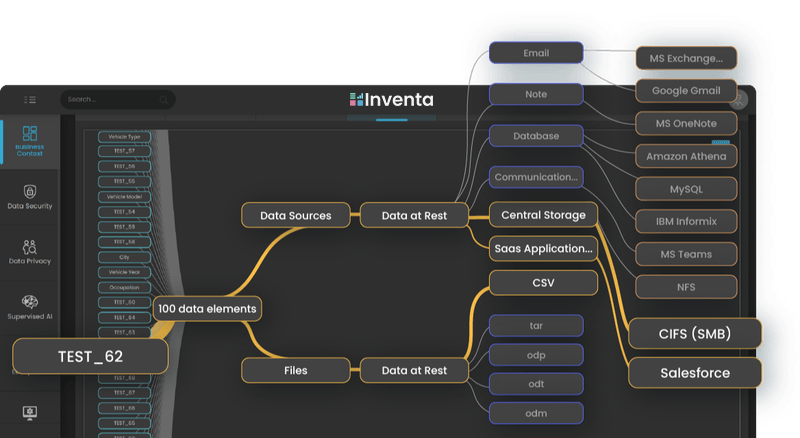
Task: Select the TEST_55 data element
Action: coord(124,181)
